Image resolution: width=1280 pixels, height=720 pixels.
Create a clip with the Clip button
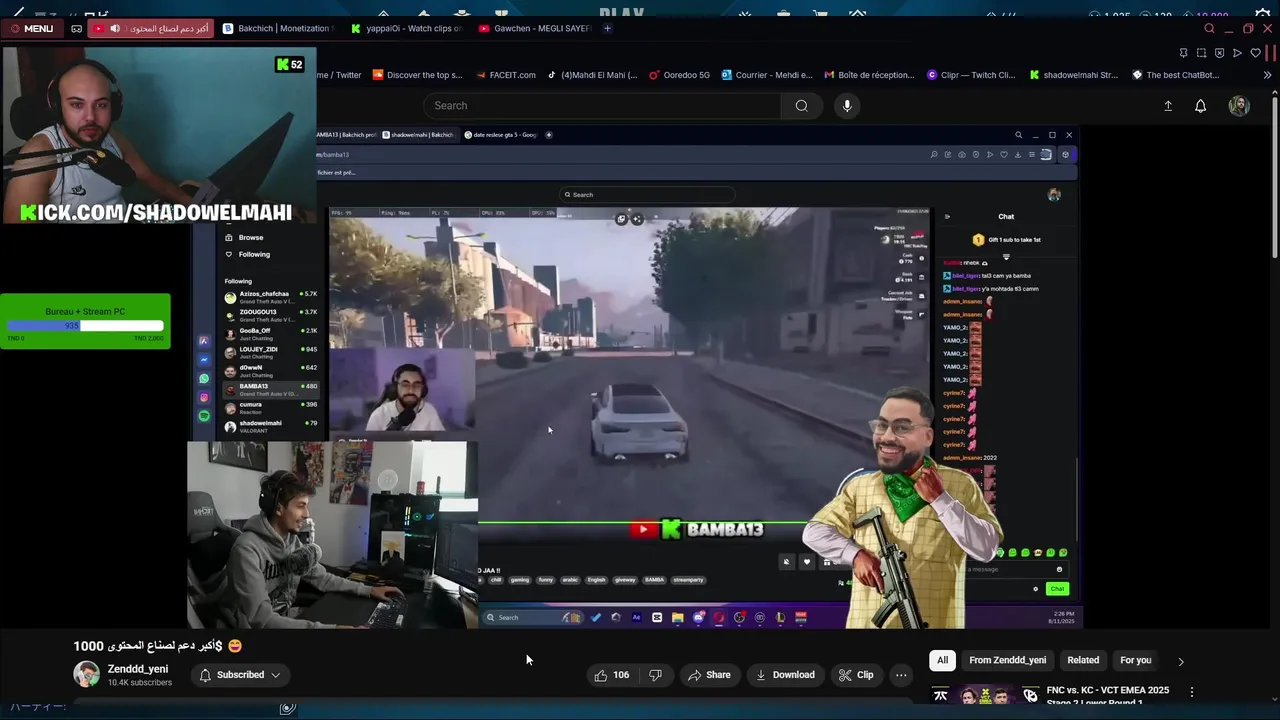coord(856,675)
